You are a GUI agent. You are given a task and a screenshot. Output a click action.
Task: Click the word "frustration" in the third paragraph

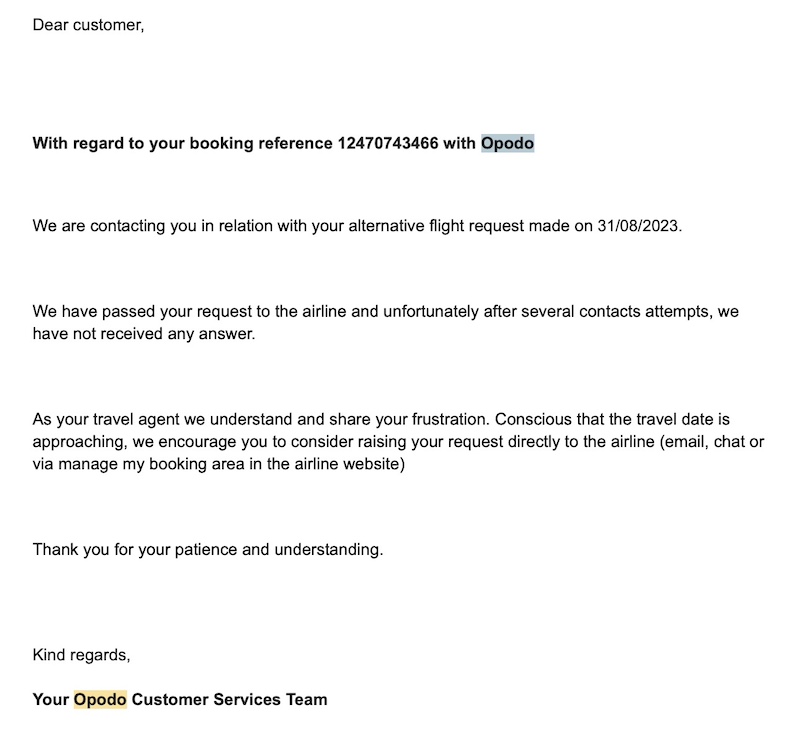[446, 419]
